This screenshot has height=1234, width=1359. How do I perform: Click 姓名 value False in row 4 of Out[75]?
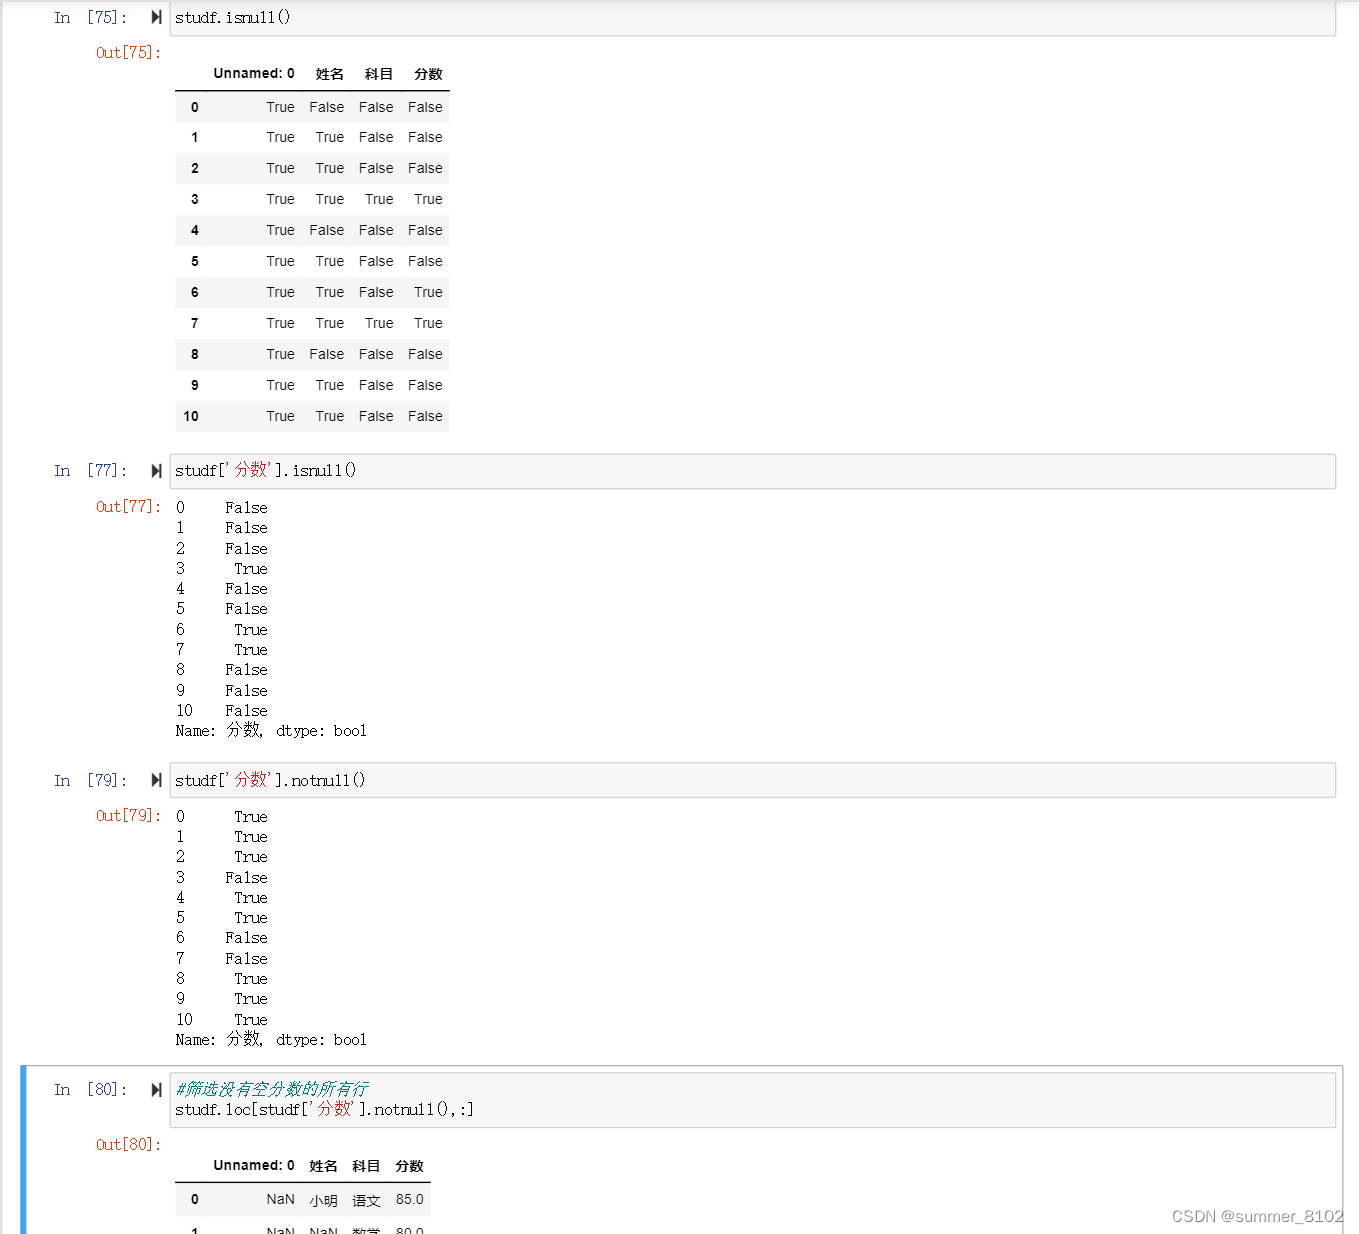click(327, 230)
